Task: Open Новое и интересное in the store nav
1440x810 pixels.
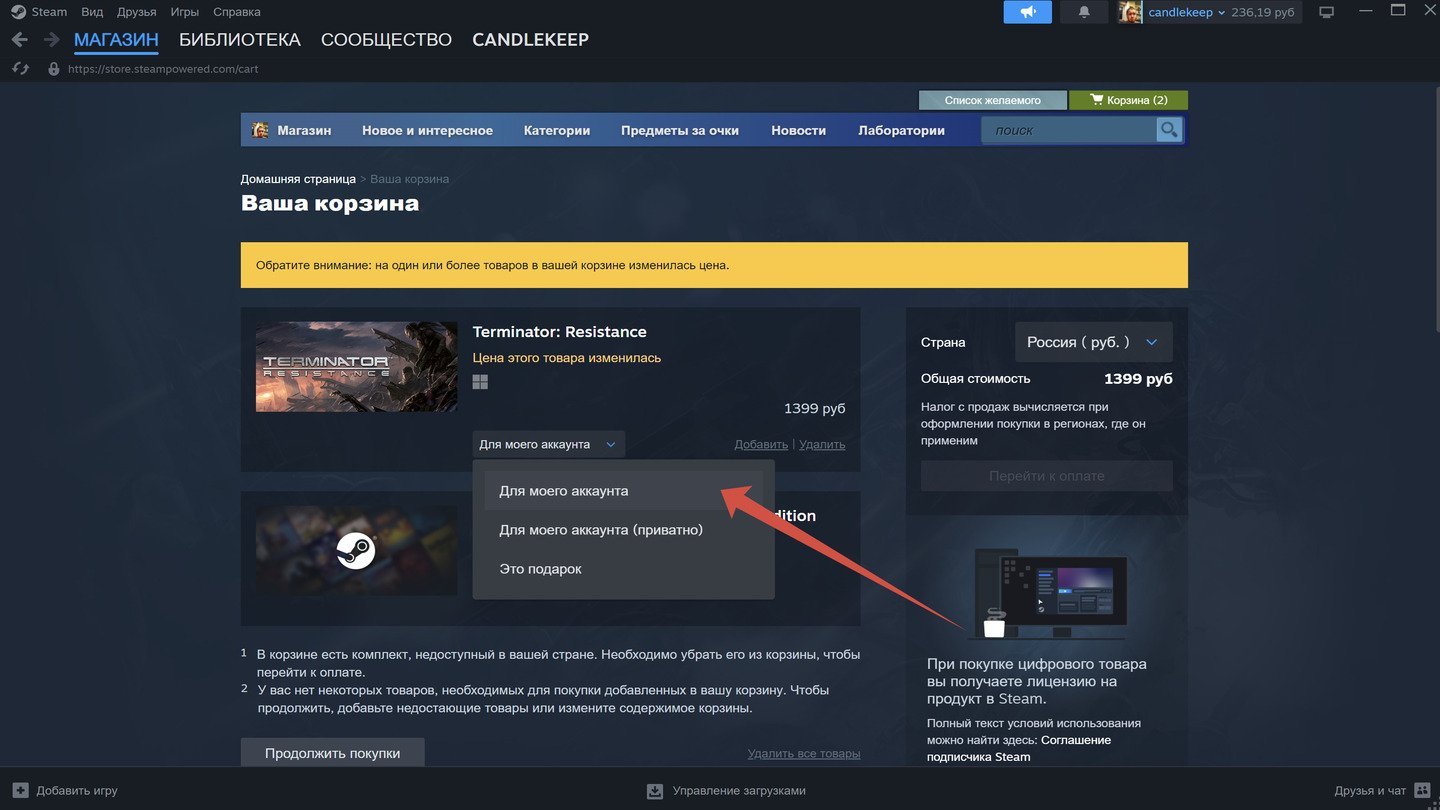Action: 427,130
